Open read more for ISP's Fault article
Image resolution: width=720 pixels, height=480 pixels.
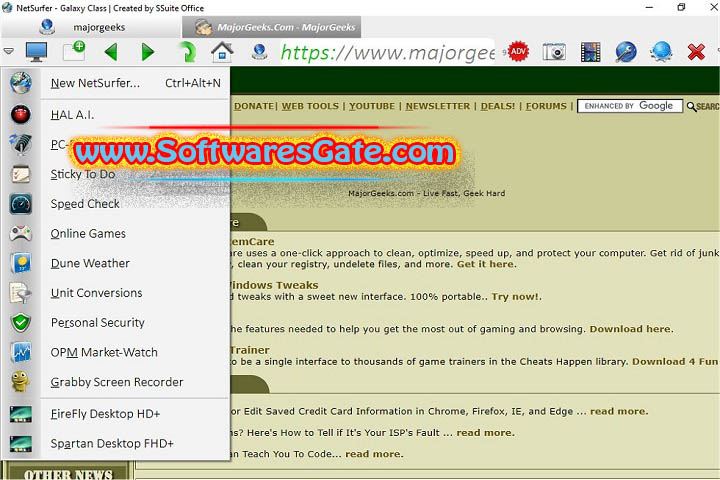click(x=485, y=433)
